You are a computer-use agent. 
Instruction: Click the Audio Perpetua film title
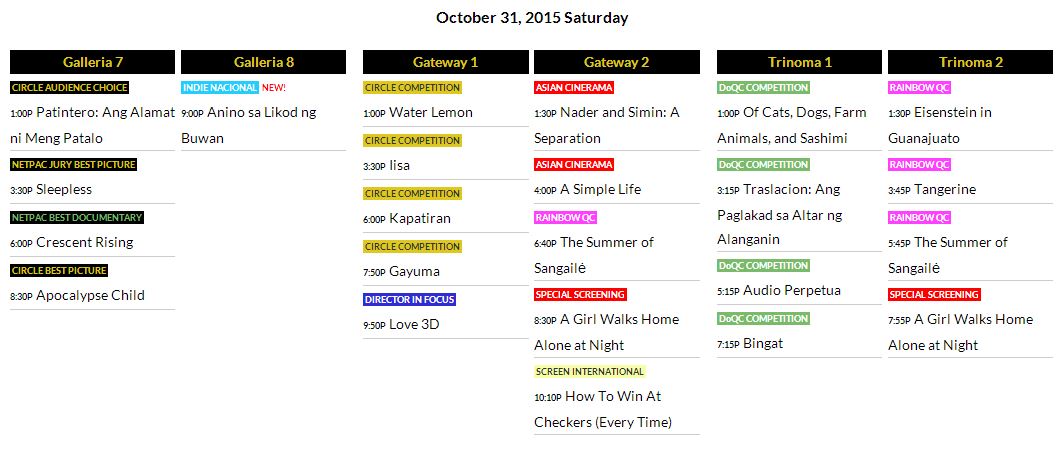(x=791, y=291)
